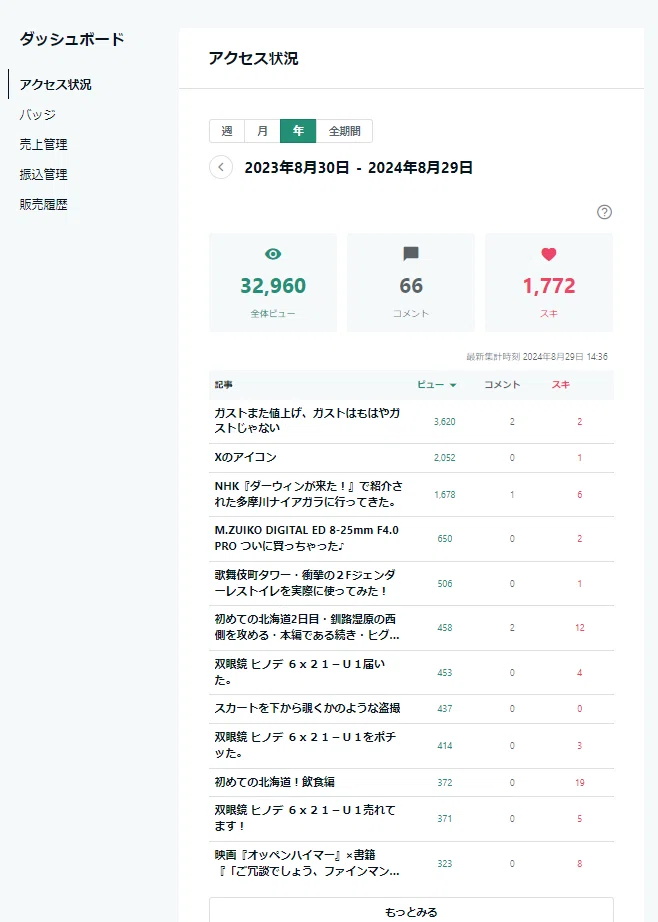Open the 双眼鏡 ヒノデ U1をポチった article
The width and height of the screenshot is (658, 922).
coord(305,744)
